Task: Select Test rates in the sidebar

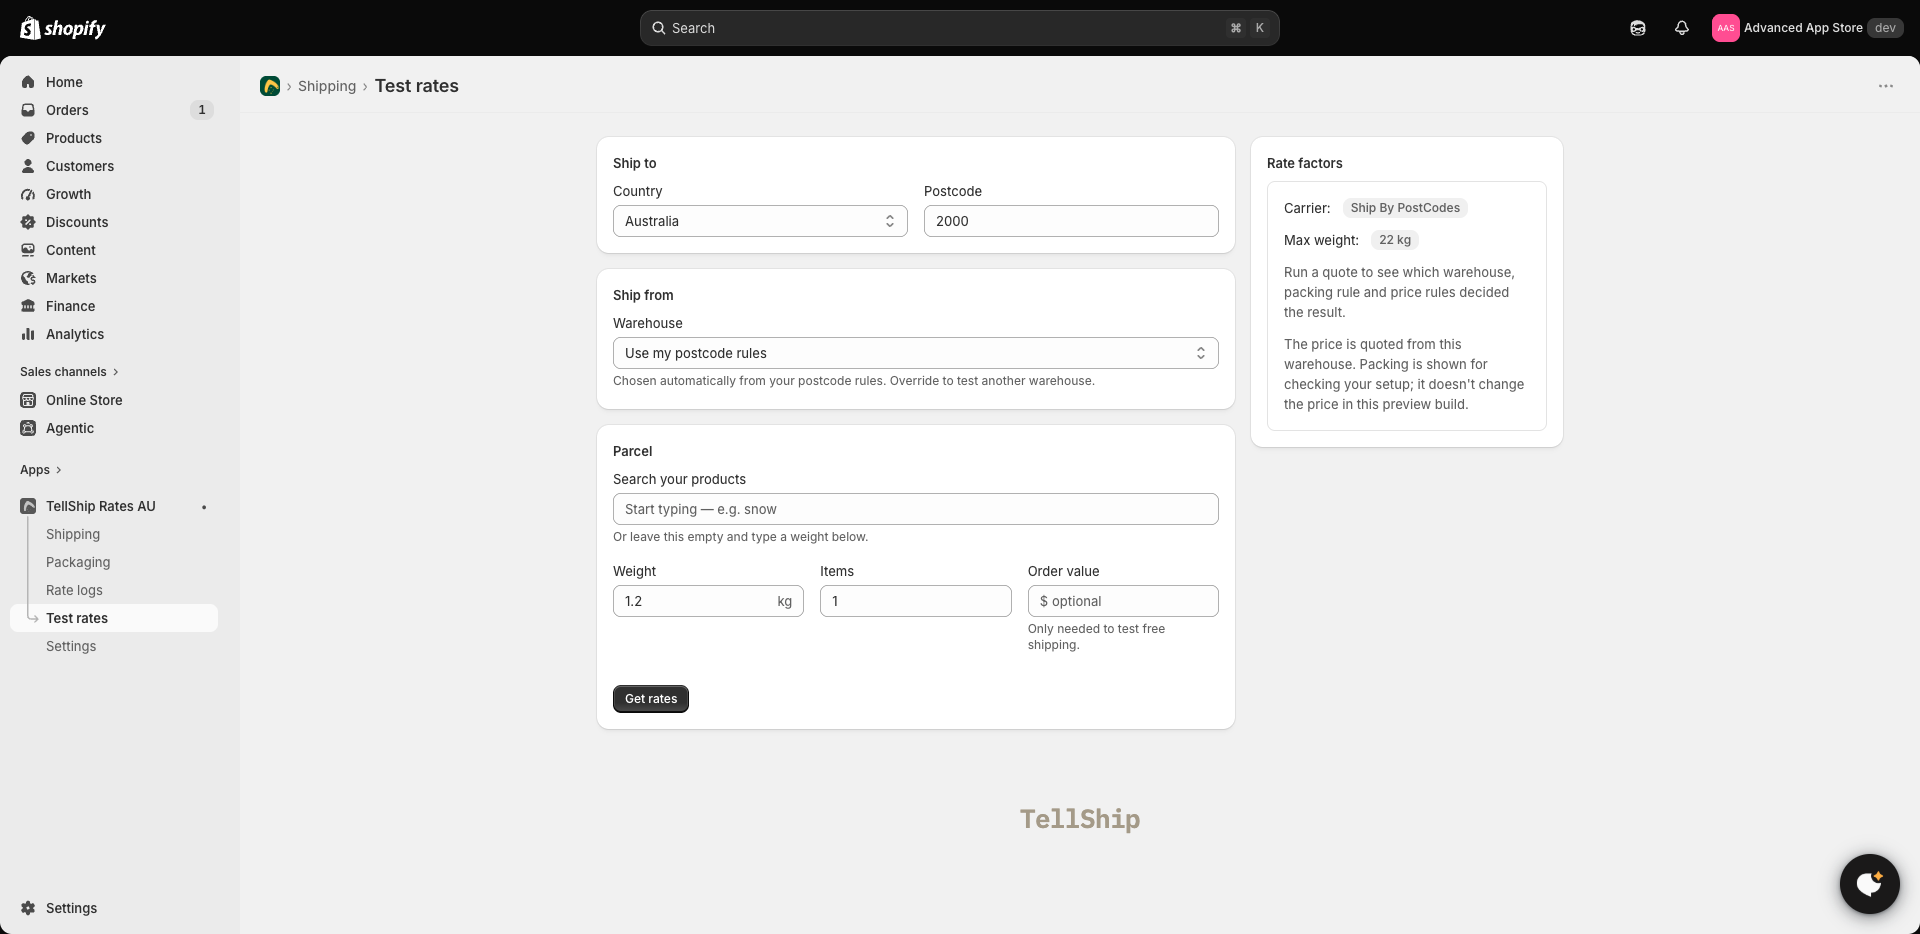Action: (114, 618)
